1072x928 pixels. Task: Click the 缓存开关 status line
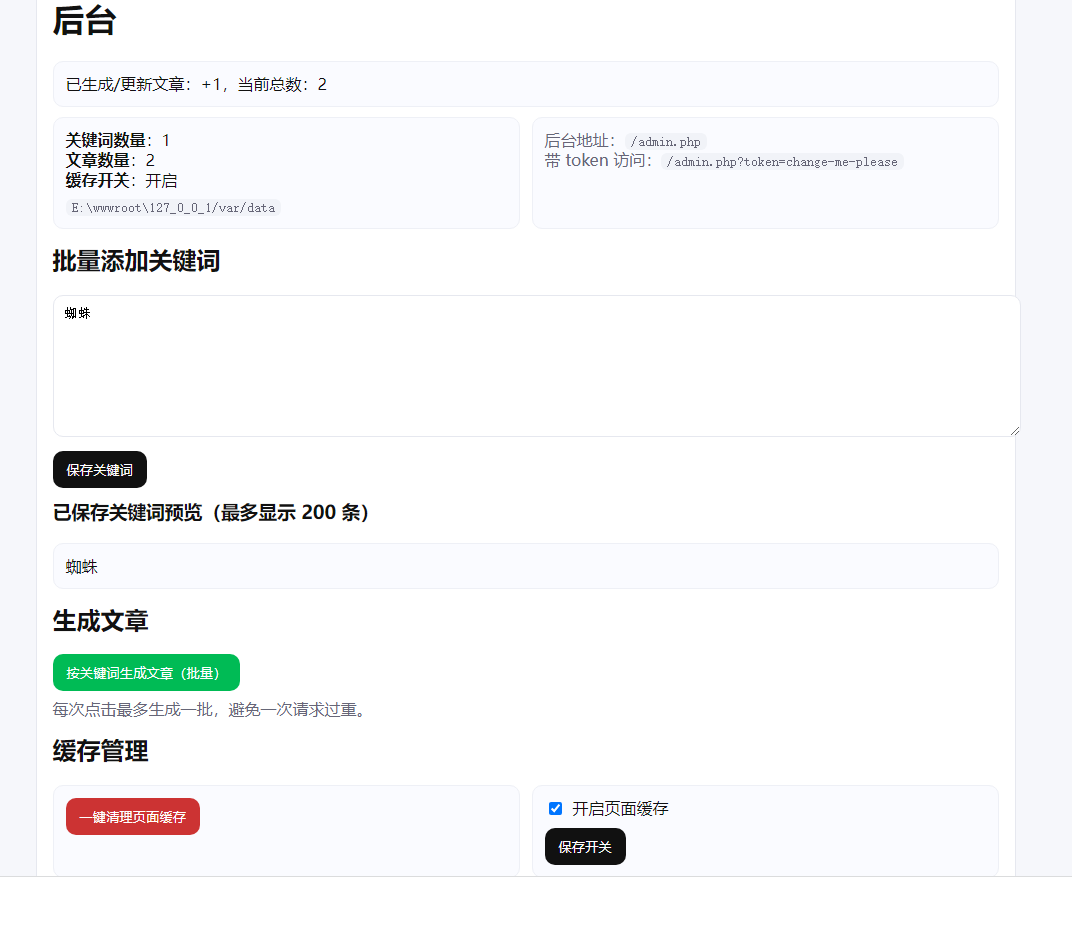click(121, 181)
